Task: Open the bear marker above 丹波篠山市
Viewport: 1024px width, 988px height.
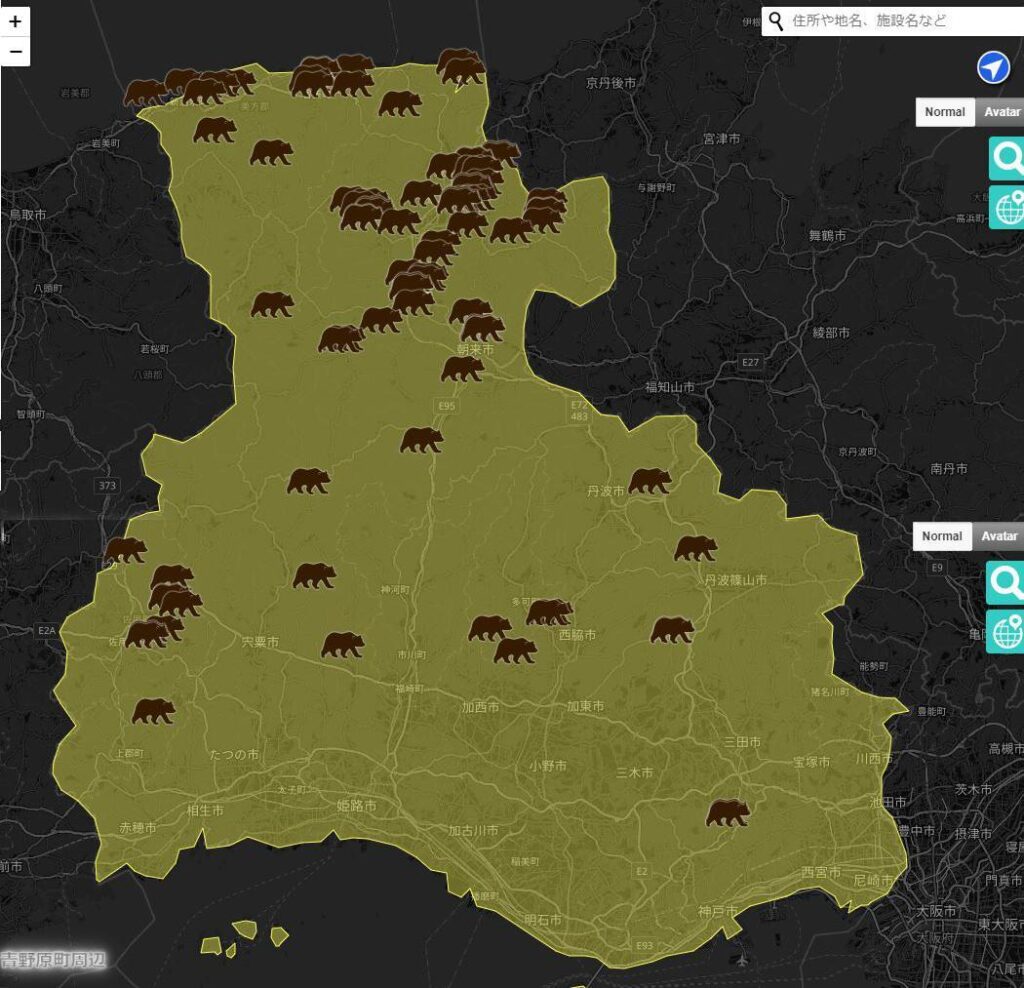Action: coord(695,548)
